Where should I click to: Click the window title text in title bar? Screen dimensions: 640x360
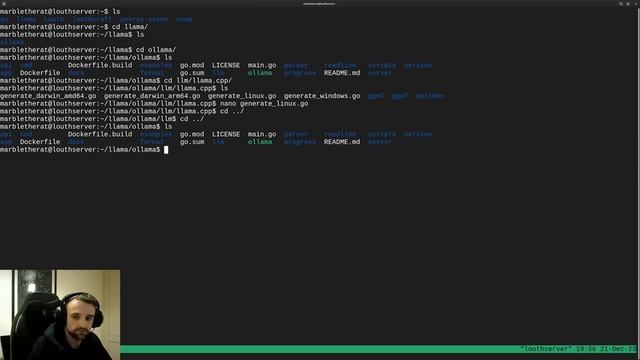(320, 4)
